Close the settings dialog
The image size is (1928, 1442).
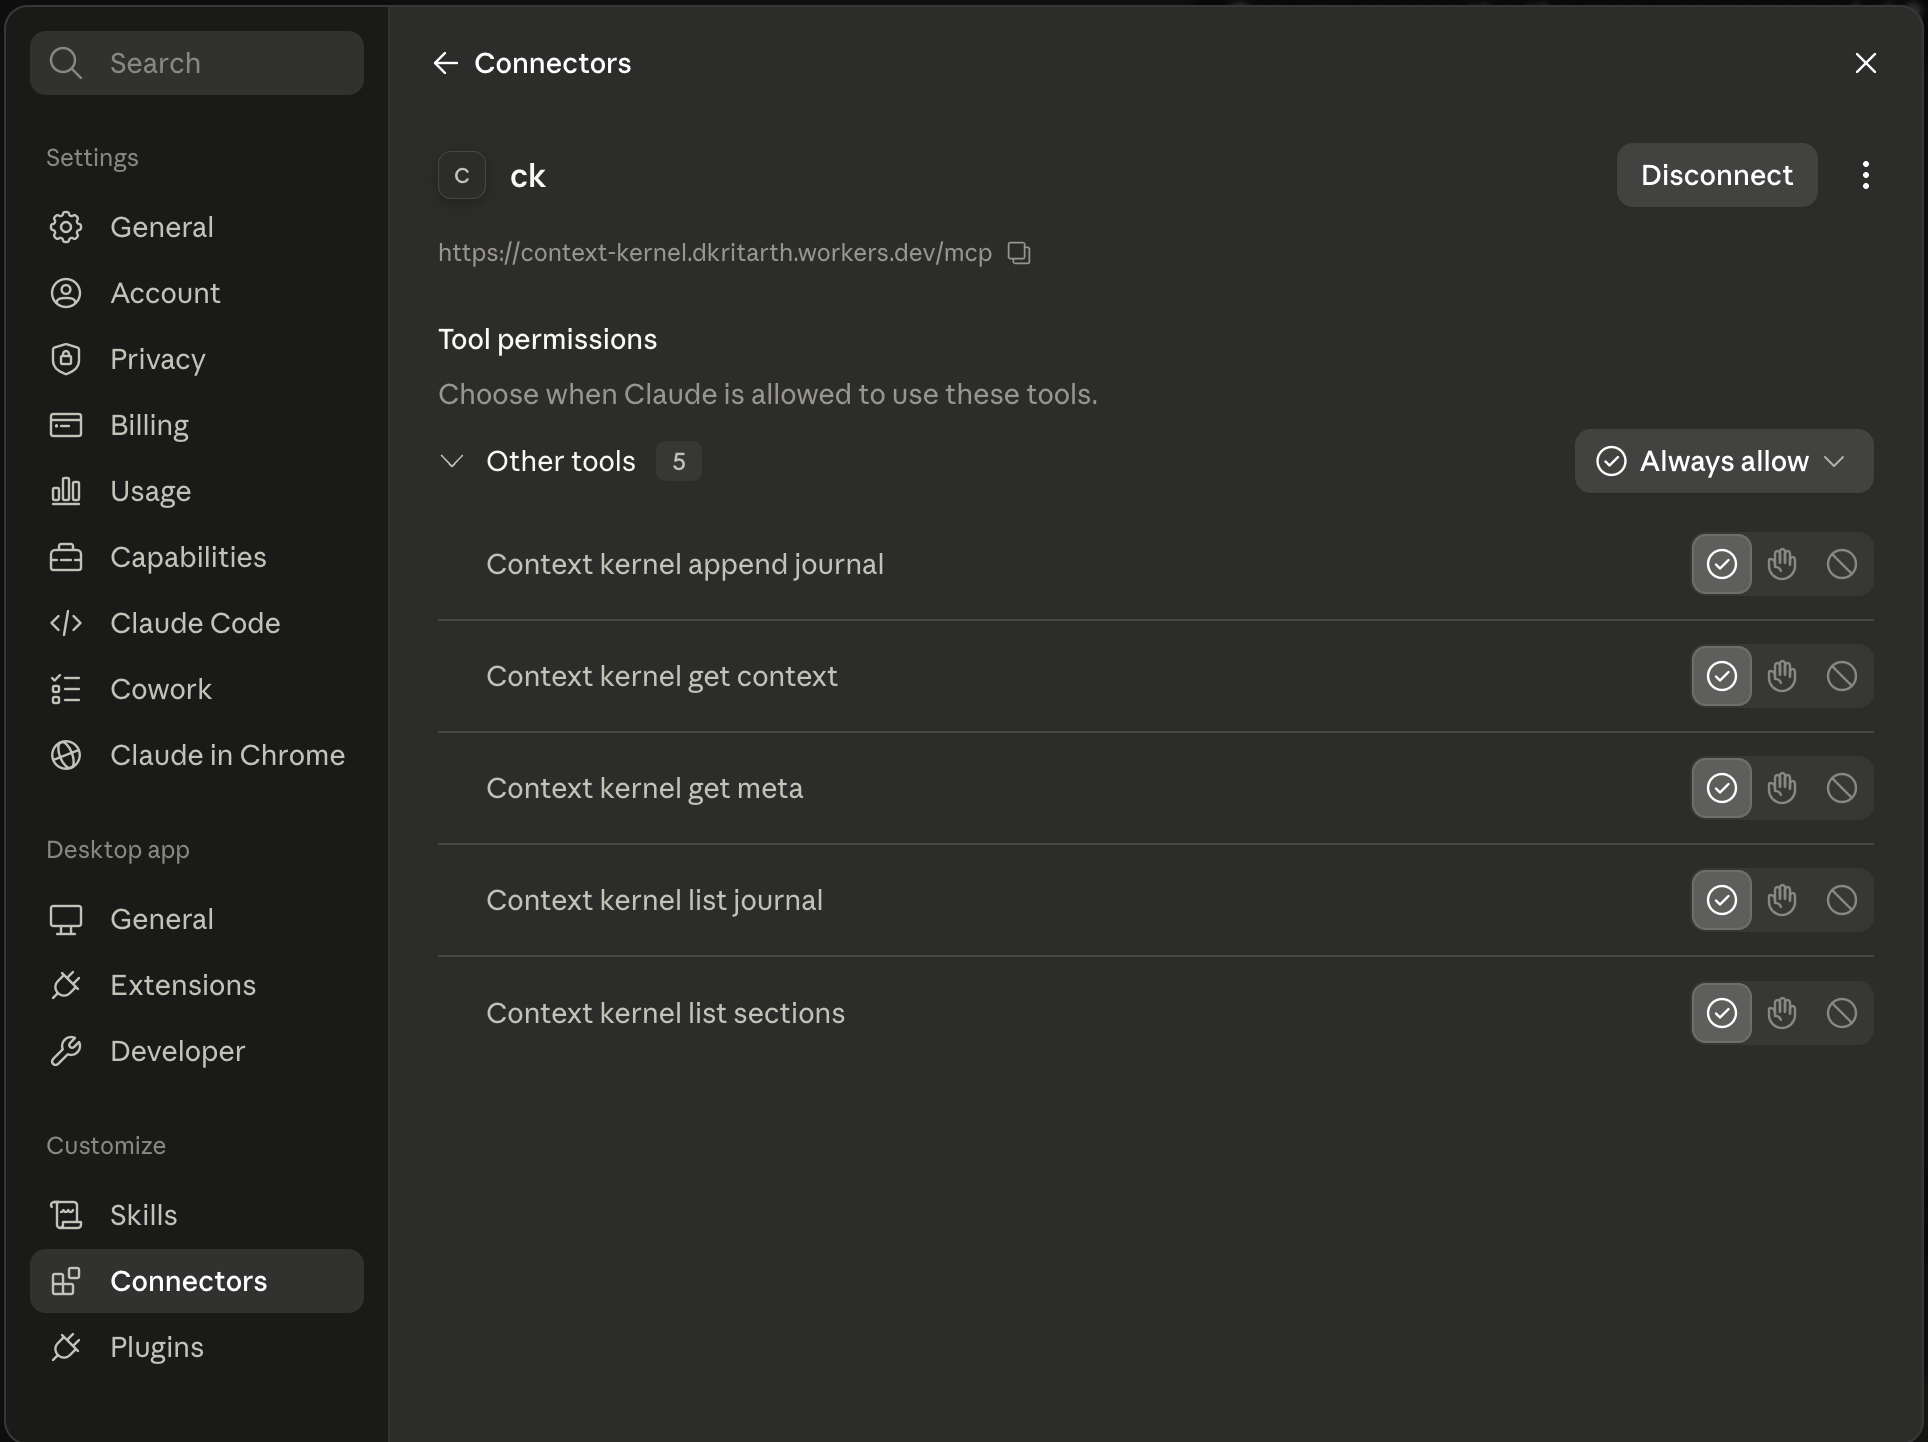click(x=1865, y=63)
